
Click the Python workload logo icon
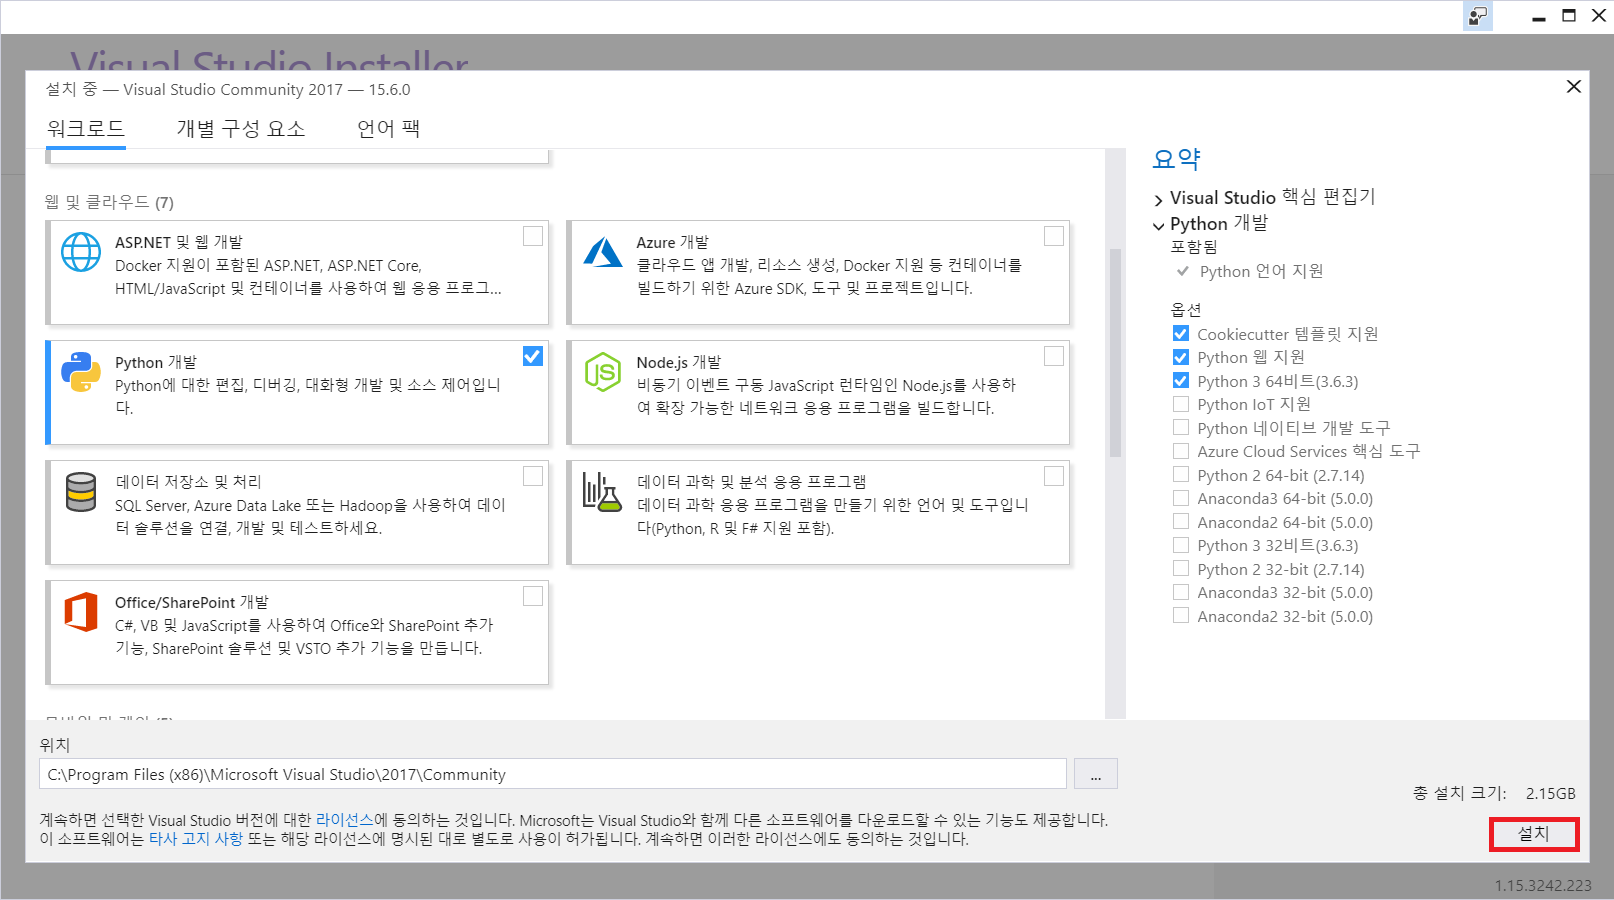pyautogui.click(x=81, y=372)
